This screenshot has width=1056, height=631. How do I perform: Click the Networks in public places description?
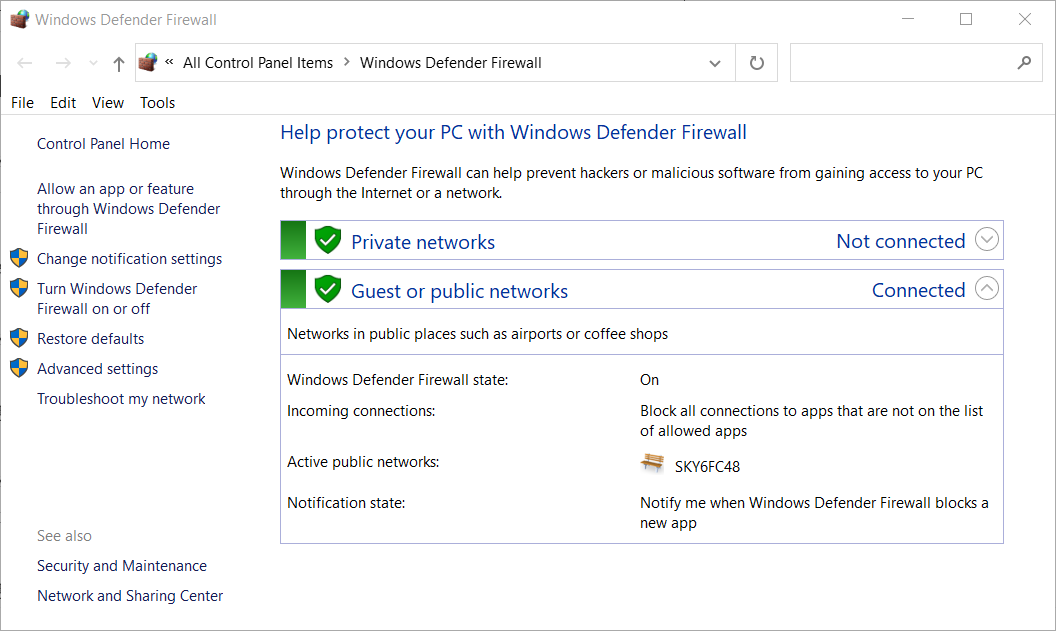point(477,334)
